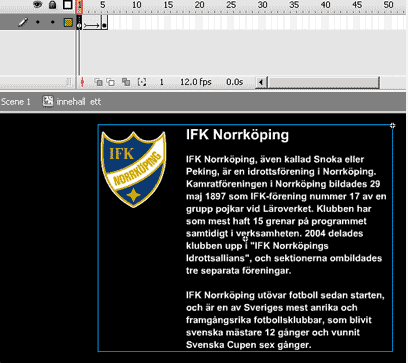The height and width of the screenshot is (363, 408).
Task: Click the IFK Norrköping heading text
Action: pyautogui.click(x=237, y=135)
